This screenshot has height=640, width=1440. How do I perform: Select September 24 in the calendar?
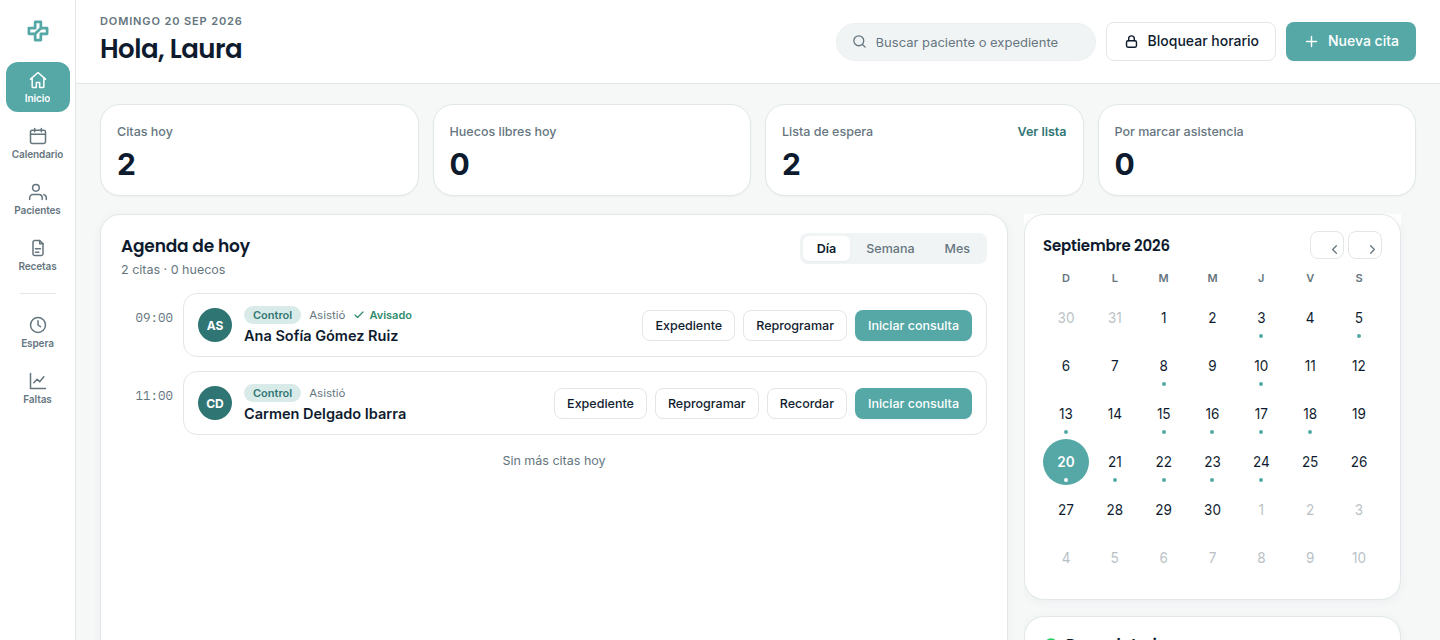pos(1261,462)
